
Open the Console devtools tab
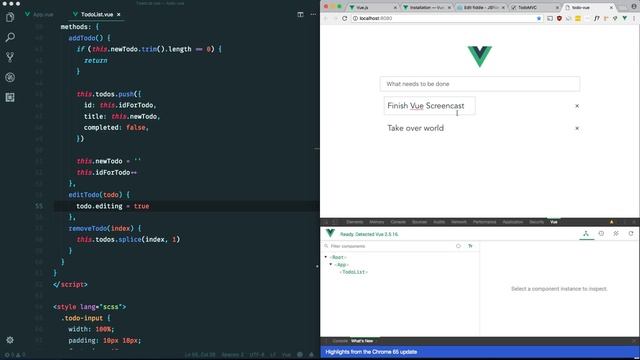(398, 222)
